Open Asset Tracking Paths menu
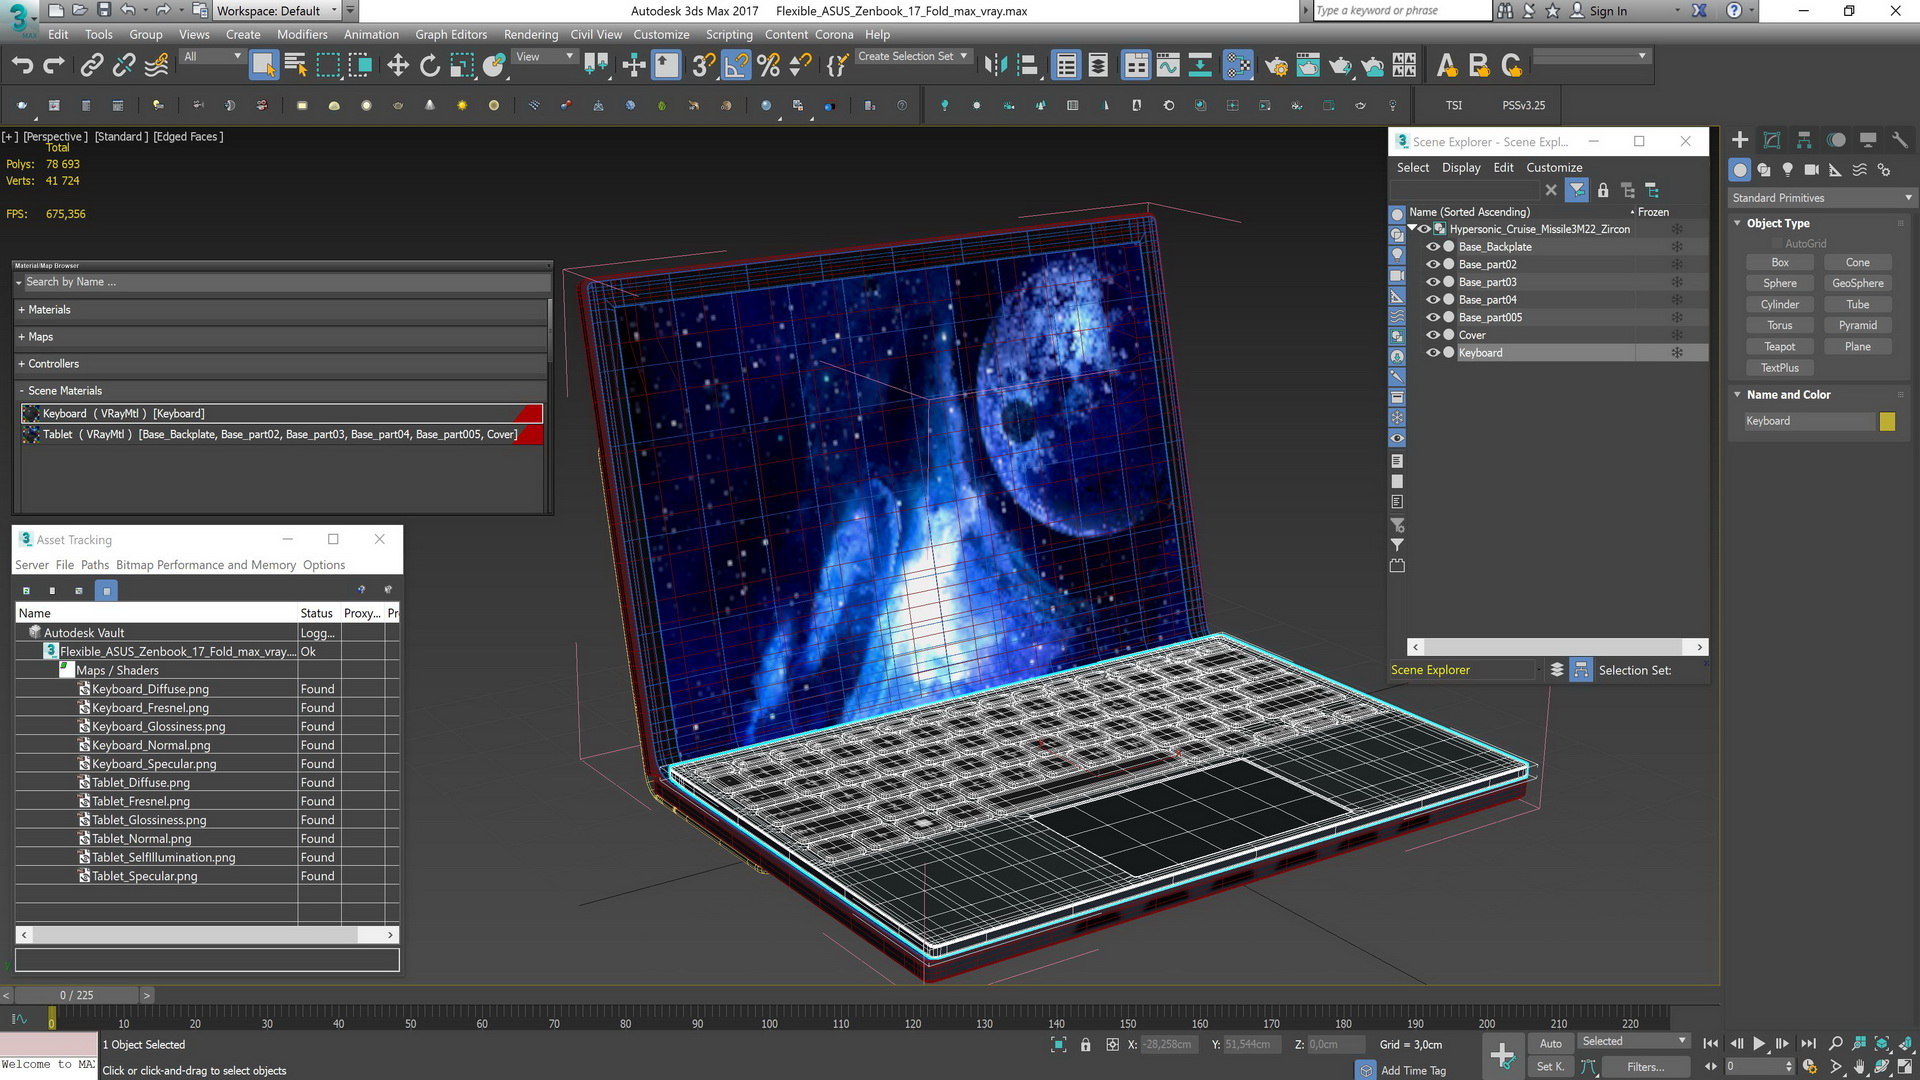Image resolution: width=1920 pixels, height=1080 pixels. tap(95, 565)
